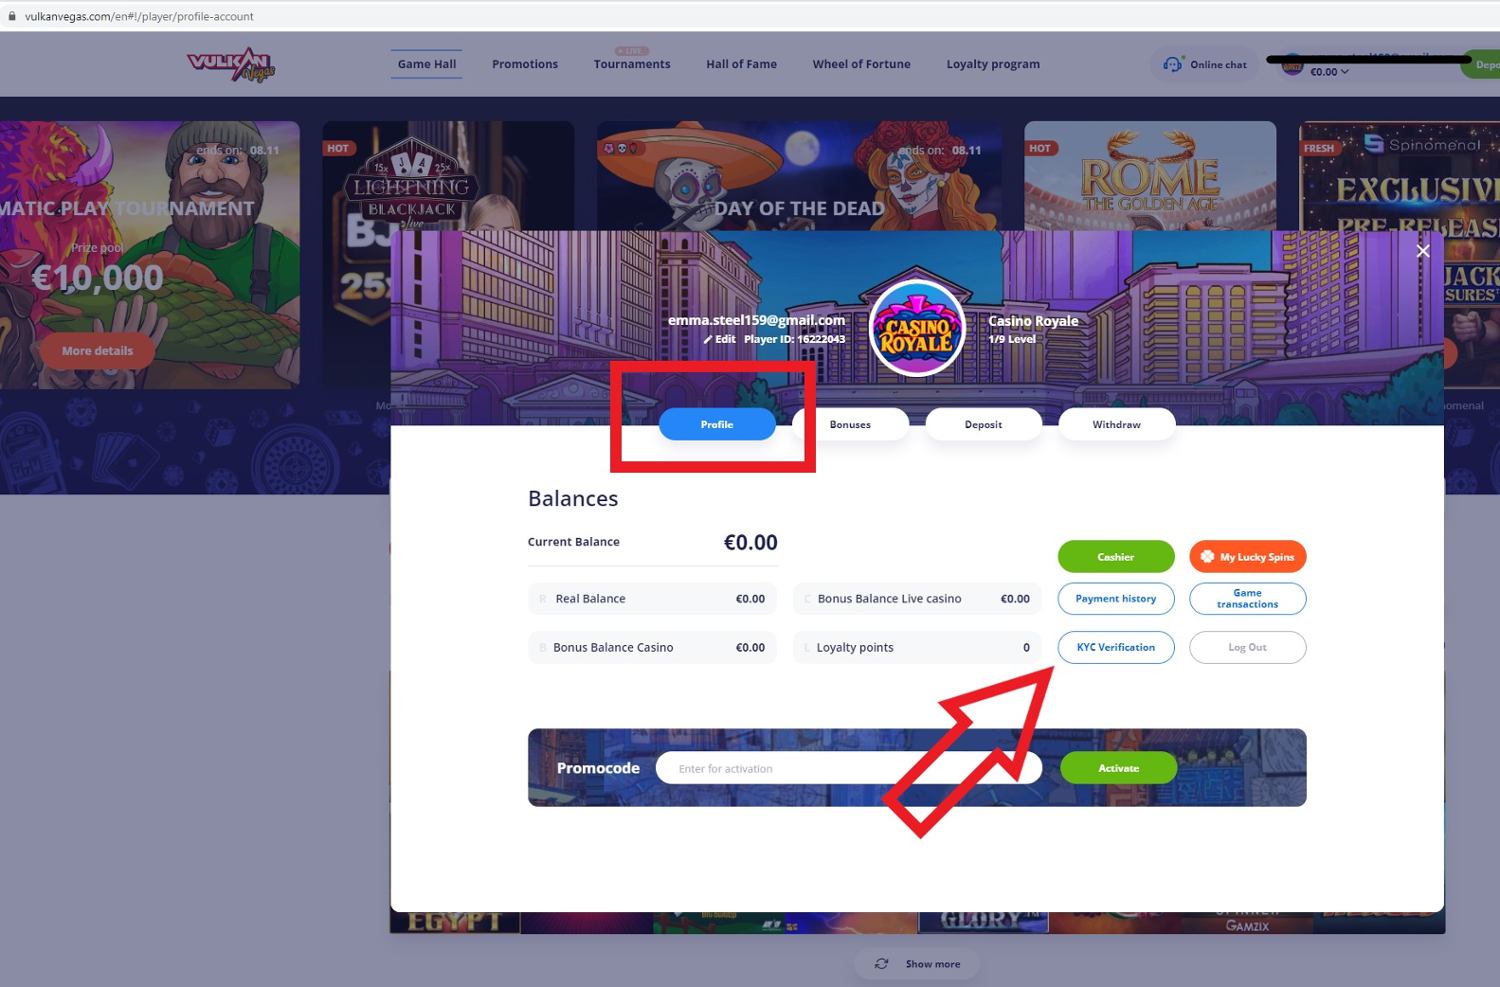Open KYC Verification
Viewport: 1500px width, 987px height.
tap(1116, 647)
